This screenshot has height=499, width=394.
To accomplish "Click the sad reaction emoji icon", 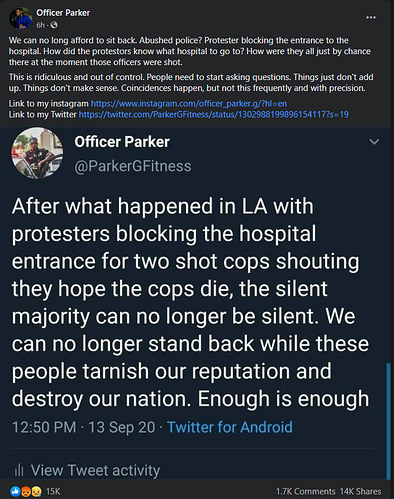I will coord(36,491).
